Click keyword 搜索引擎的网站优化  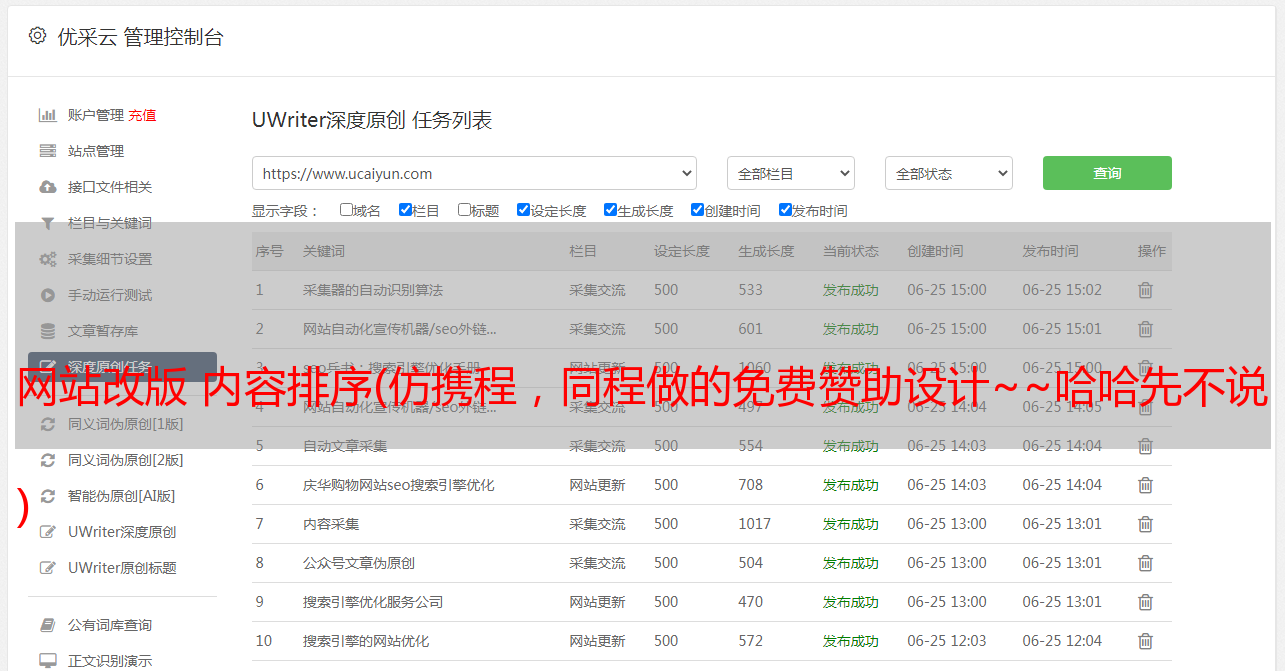[x=366, y=641]
